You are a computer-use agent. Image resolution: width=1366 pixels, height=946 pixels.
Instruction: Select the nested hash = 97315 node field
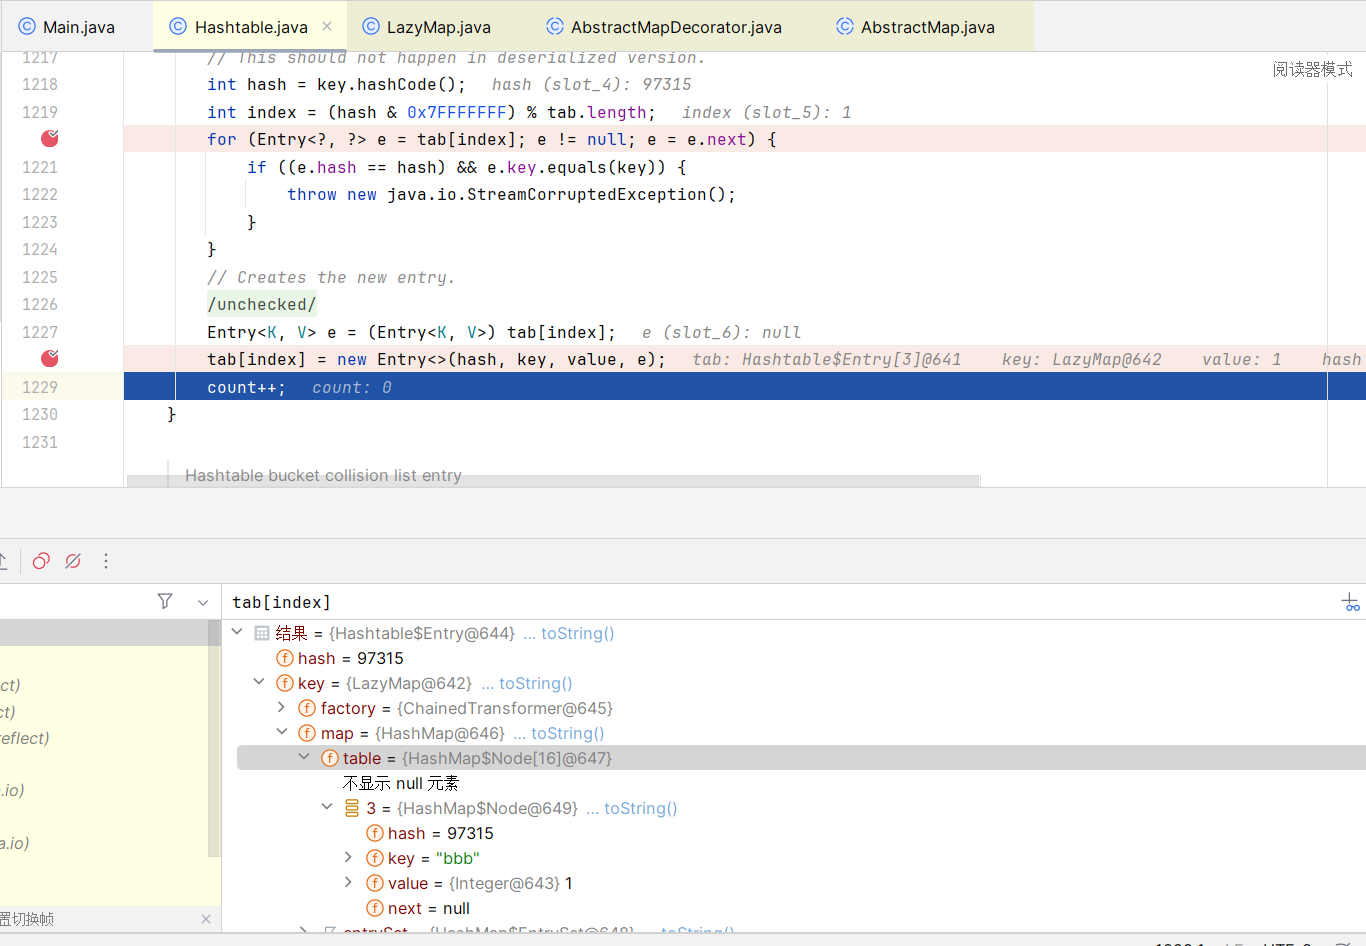pos(440,833)
